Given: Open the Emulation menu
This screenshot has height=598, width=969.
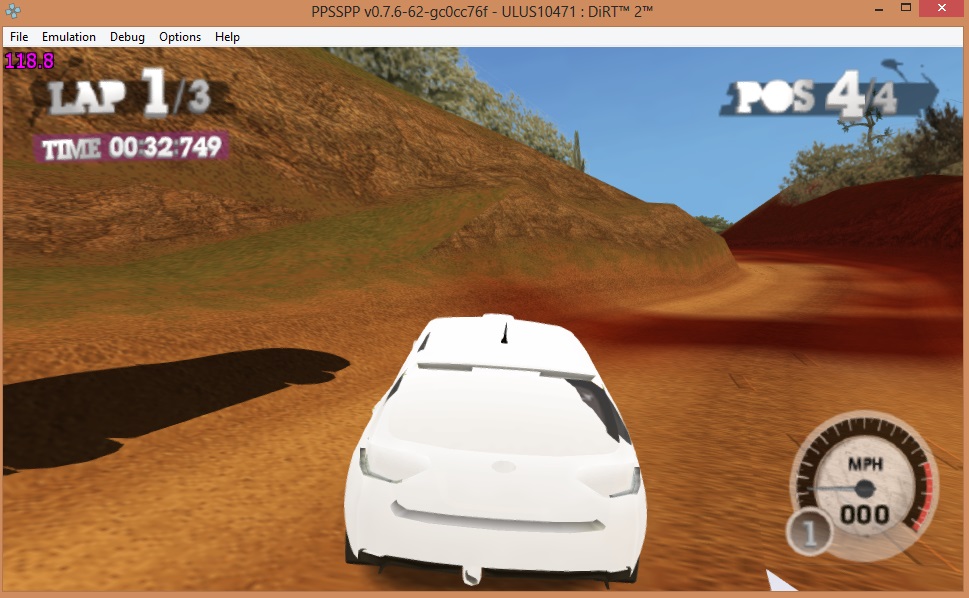Looking at the screenshot, I should click(69, 37).
